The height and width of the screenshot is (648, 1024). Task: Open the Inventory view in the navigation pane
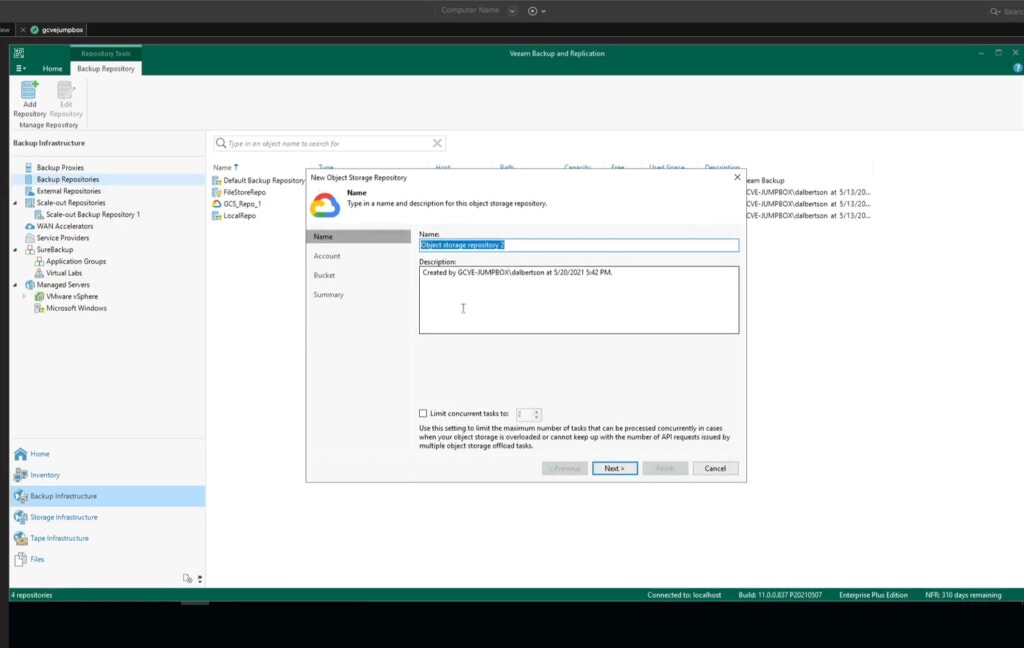(108, 475)
